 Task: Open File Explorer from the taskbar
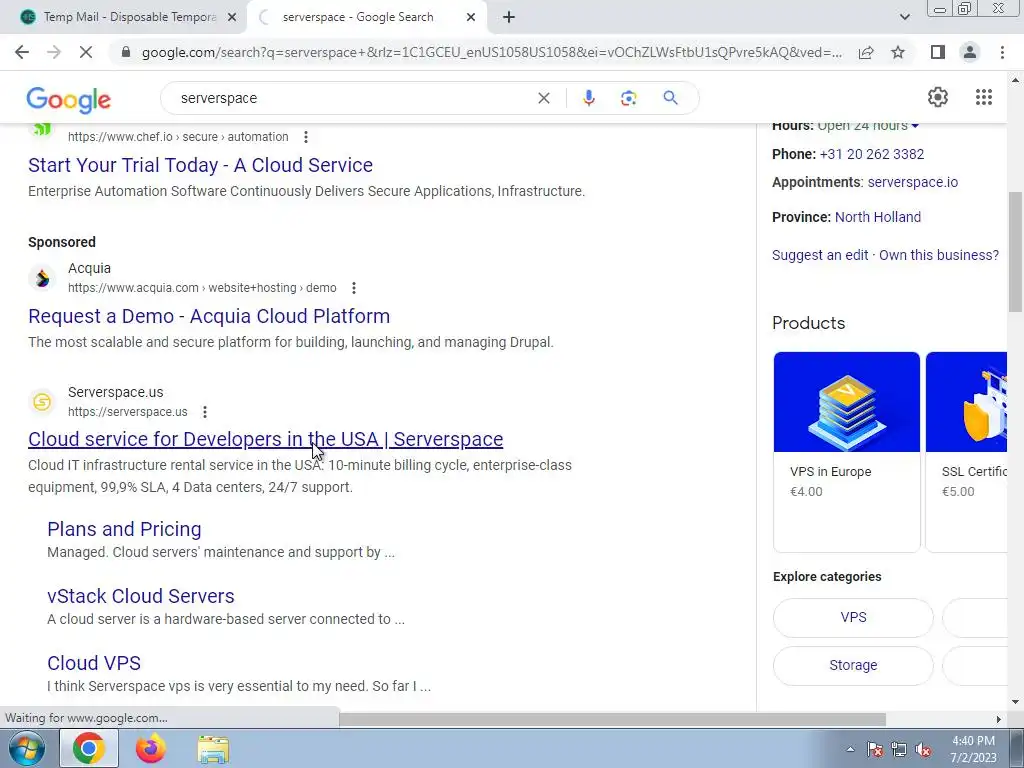[213, 748]
